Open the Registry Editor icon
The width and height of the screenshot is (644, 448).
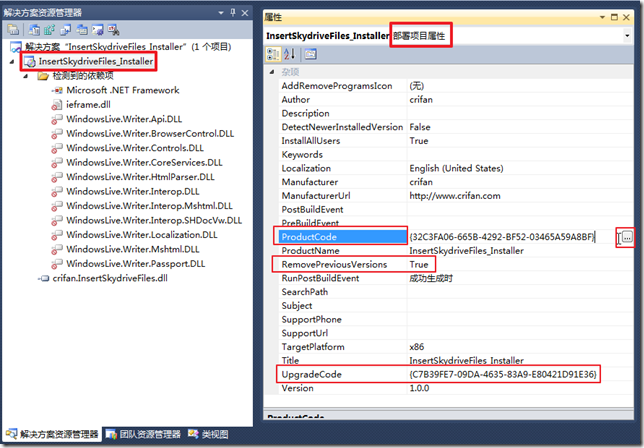[x=50, y=30]
